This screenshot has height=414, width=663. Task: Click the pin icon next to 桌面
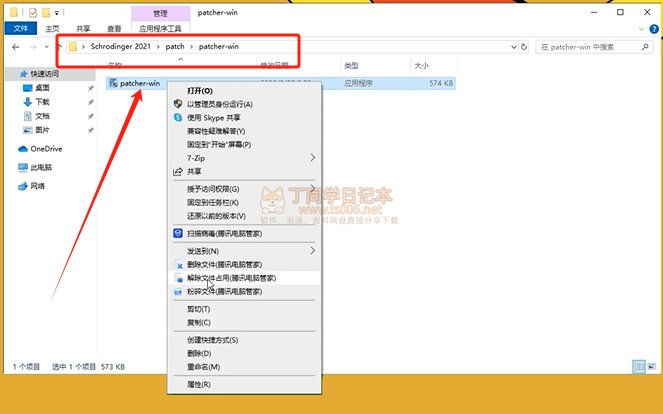click(x=90, y=88)
